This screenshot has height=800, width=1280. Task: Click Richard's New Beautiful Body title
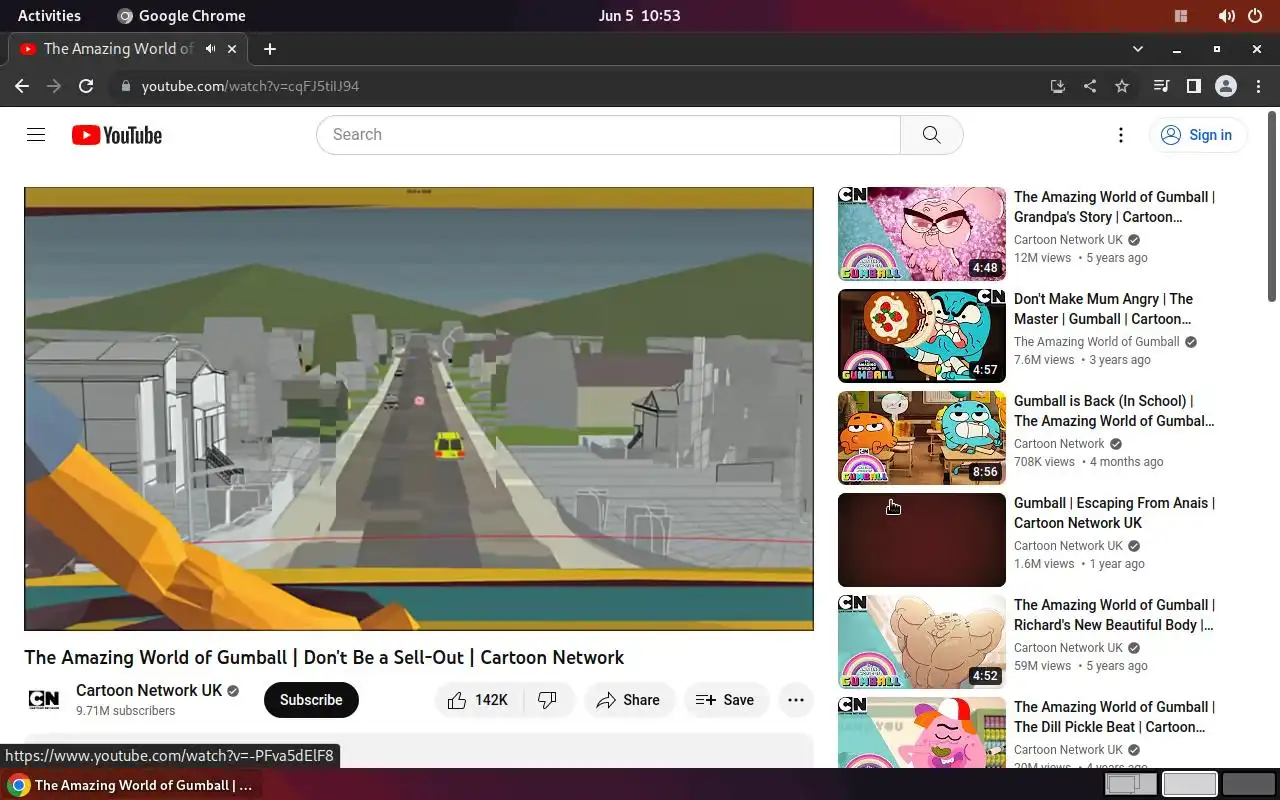1114,615
